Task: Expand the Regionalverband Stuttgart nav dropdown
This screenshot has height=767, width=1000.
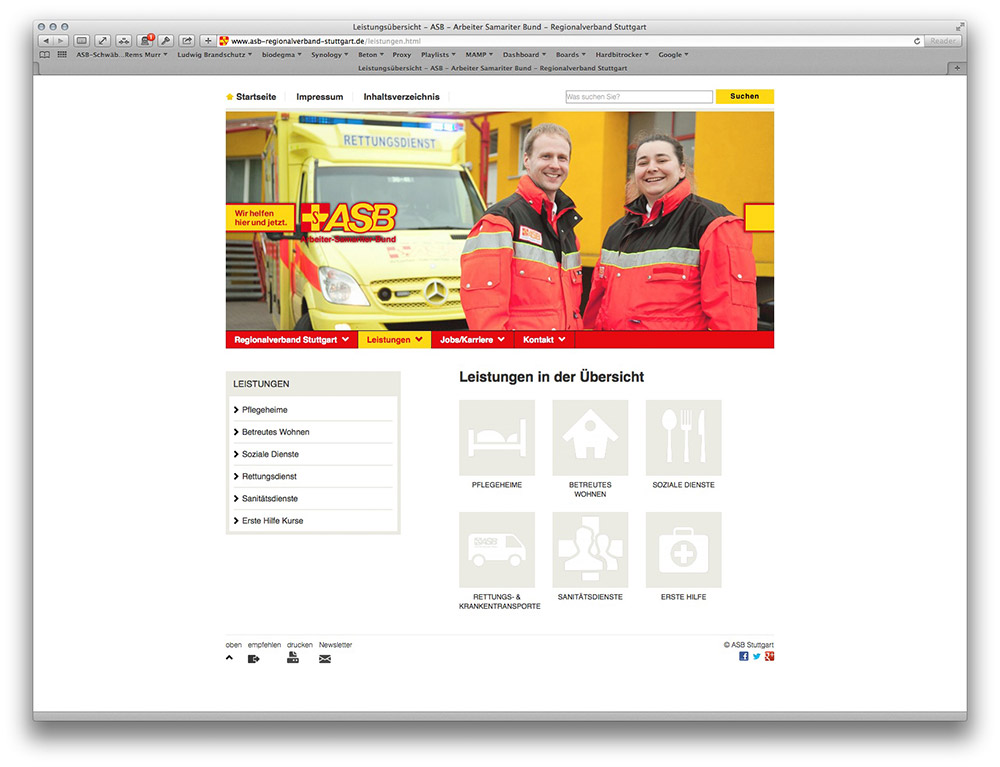Action: pos(291,340)
